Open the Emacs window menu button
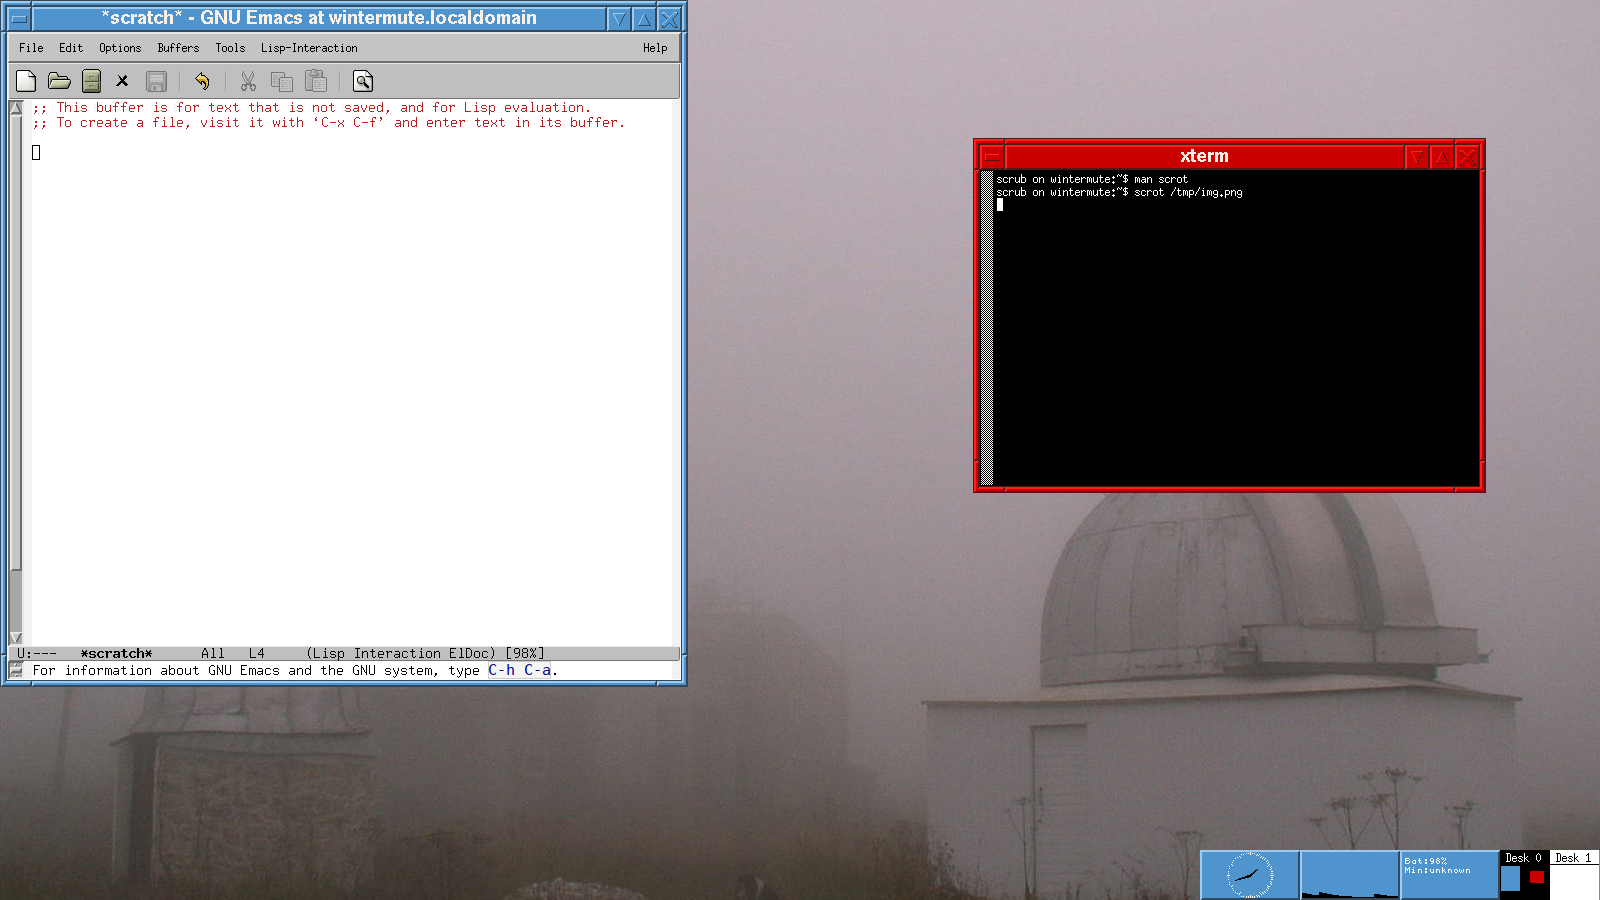1600x900 pixels. [x=18, y=18]
